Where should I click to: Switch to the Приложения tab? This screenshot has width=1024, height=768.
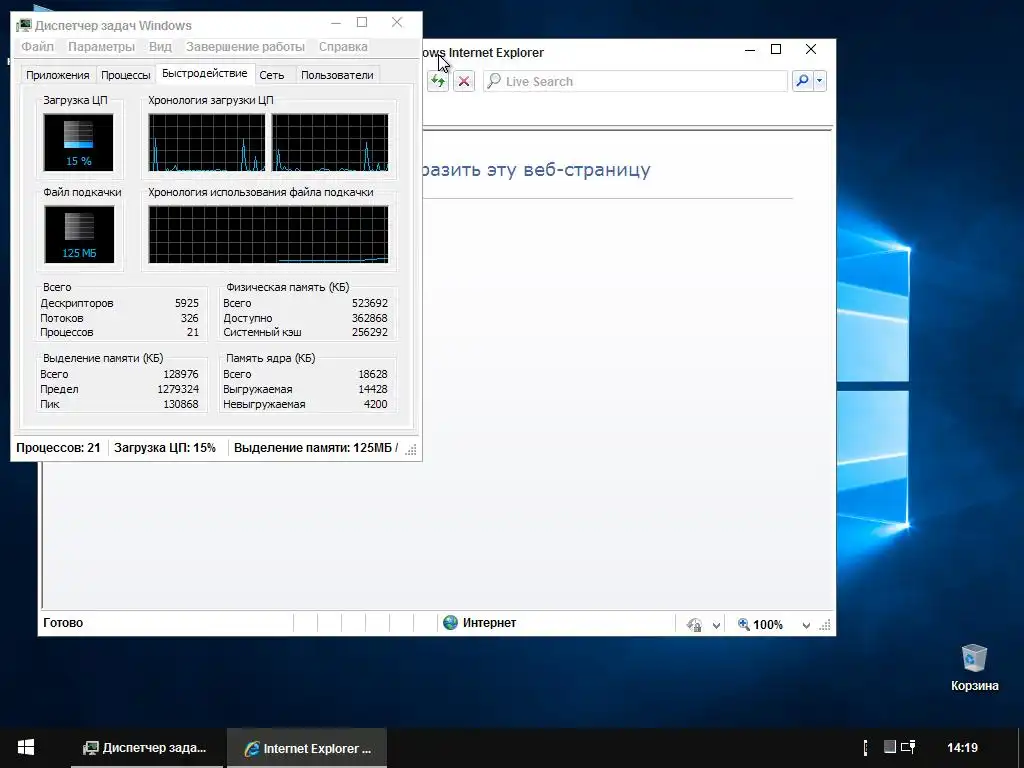(57, 75)
